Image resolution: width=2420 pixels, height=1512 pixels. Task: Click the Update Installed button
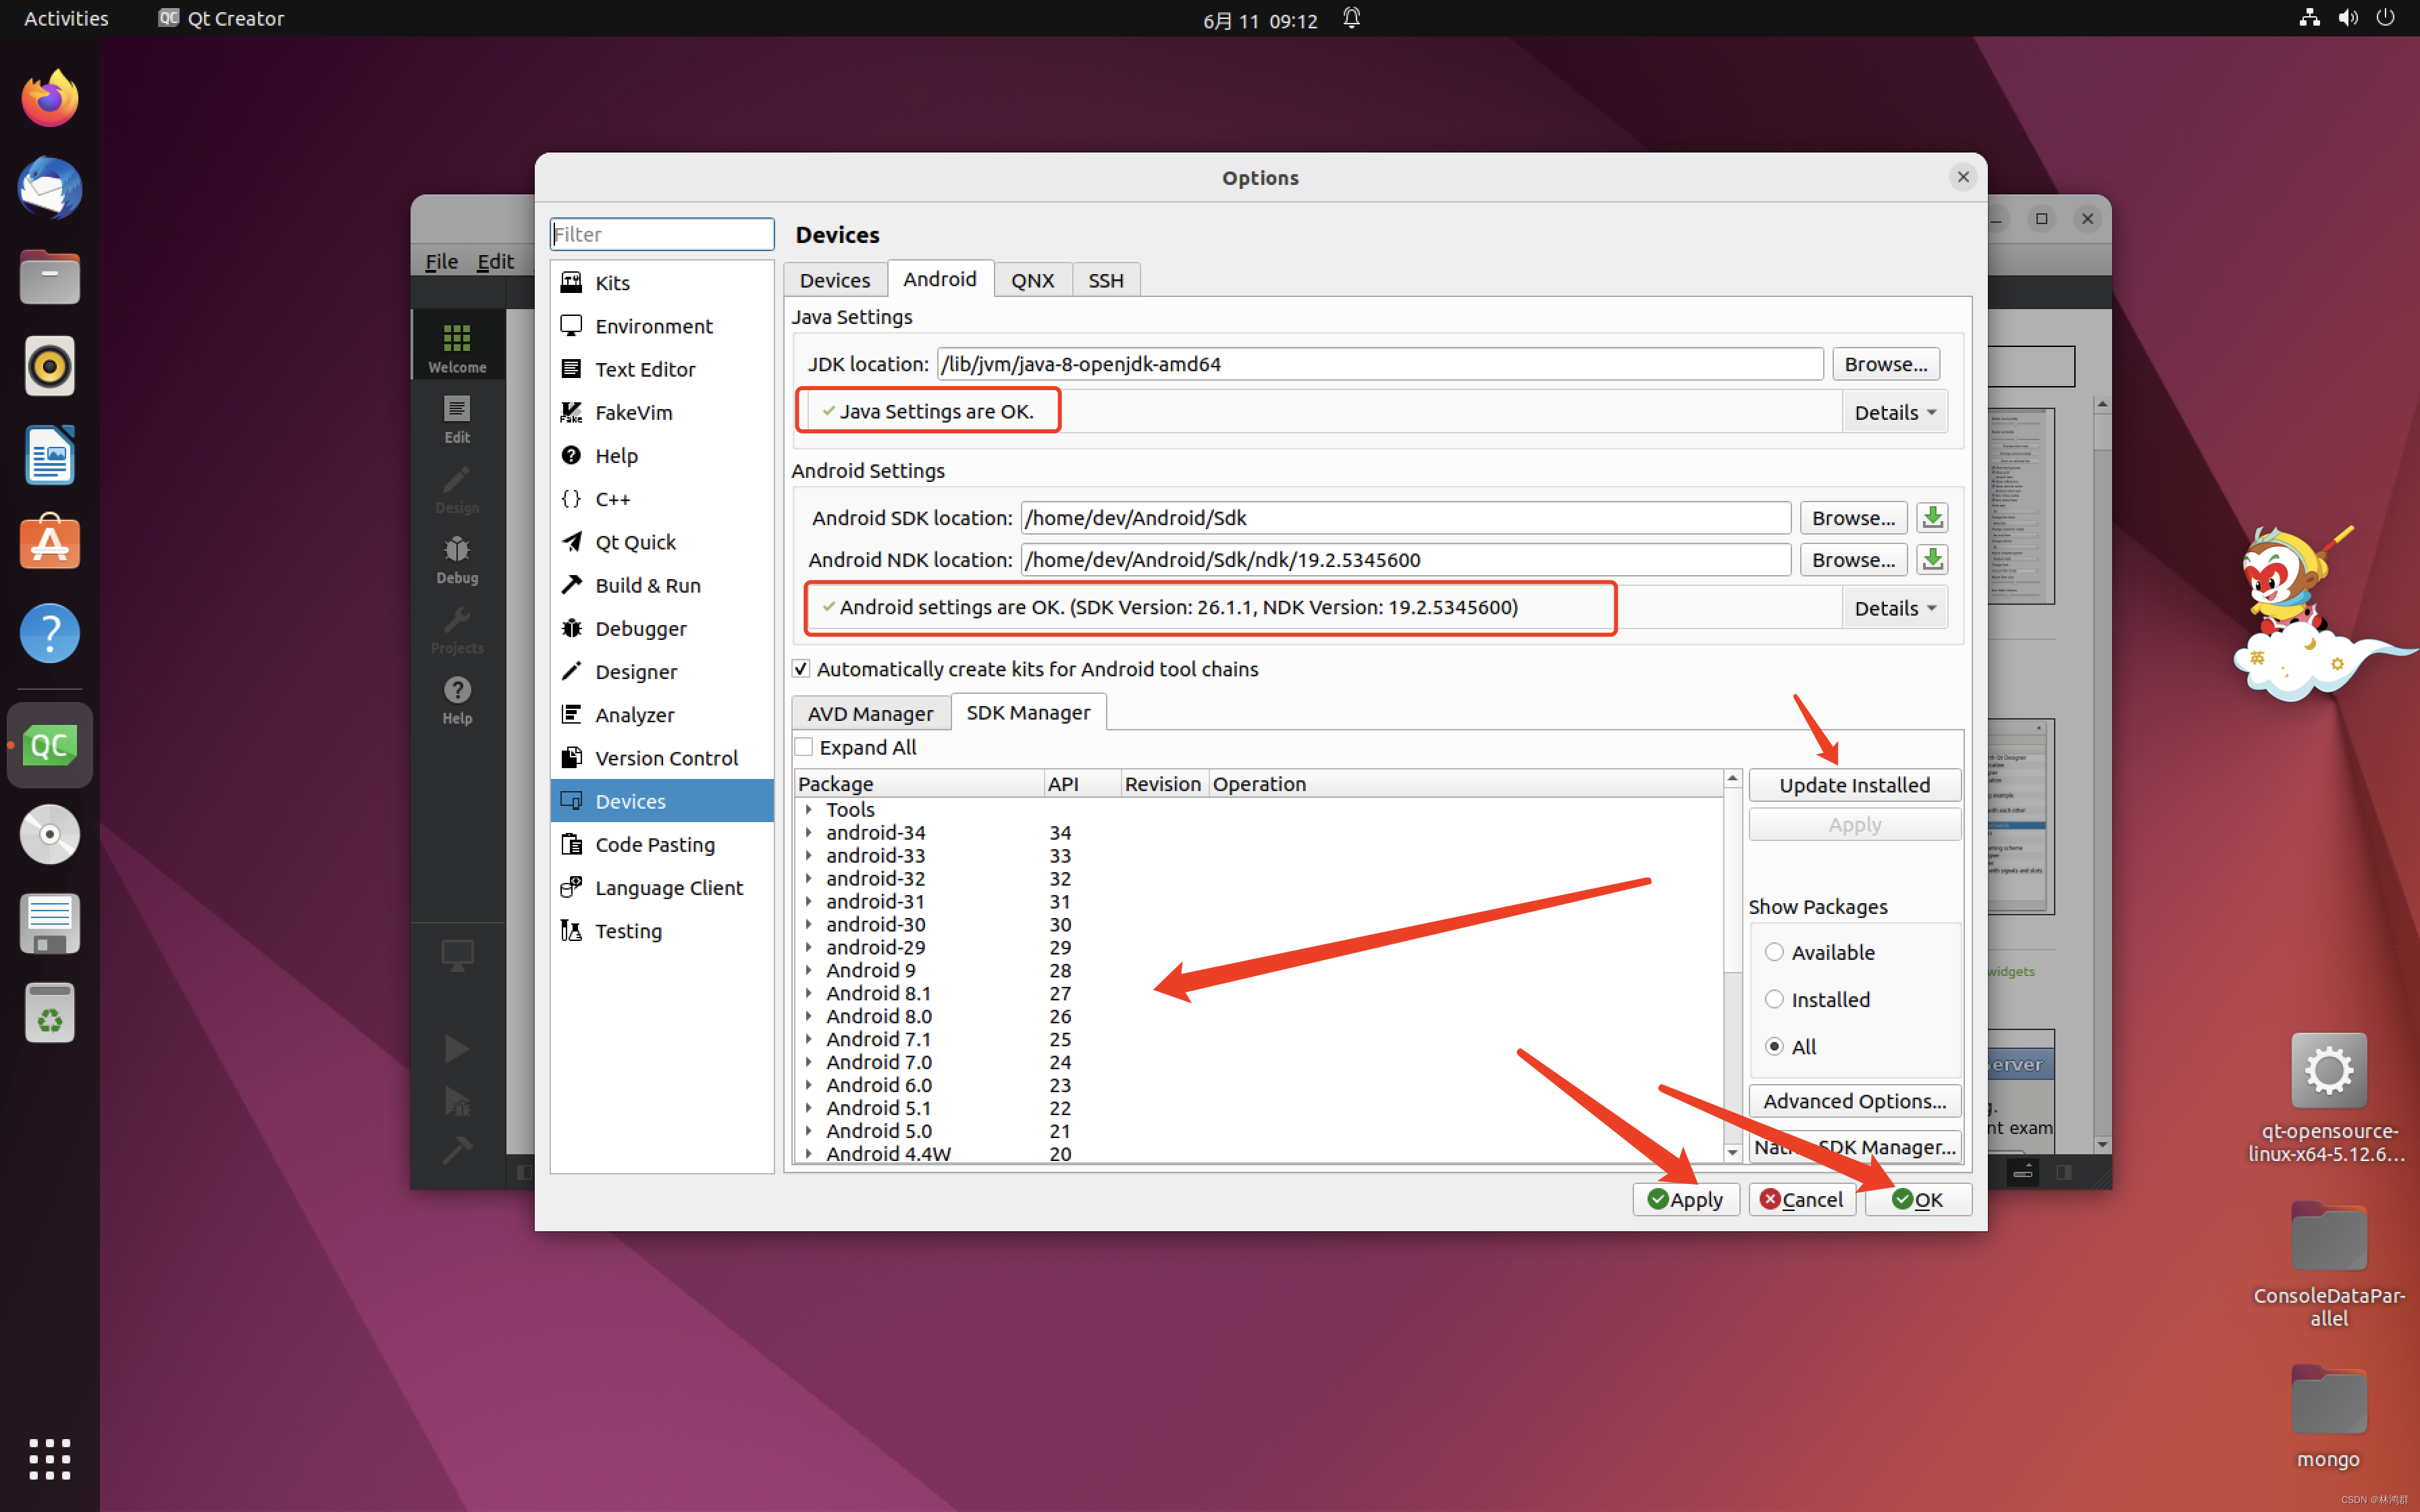point(1854,785)
